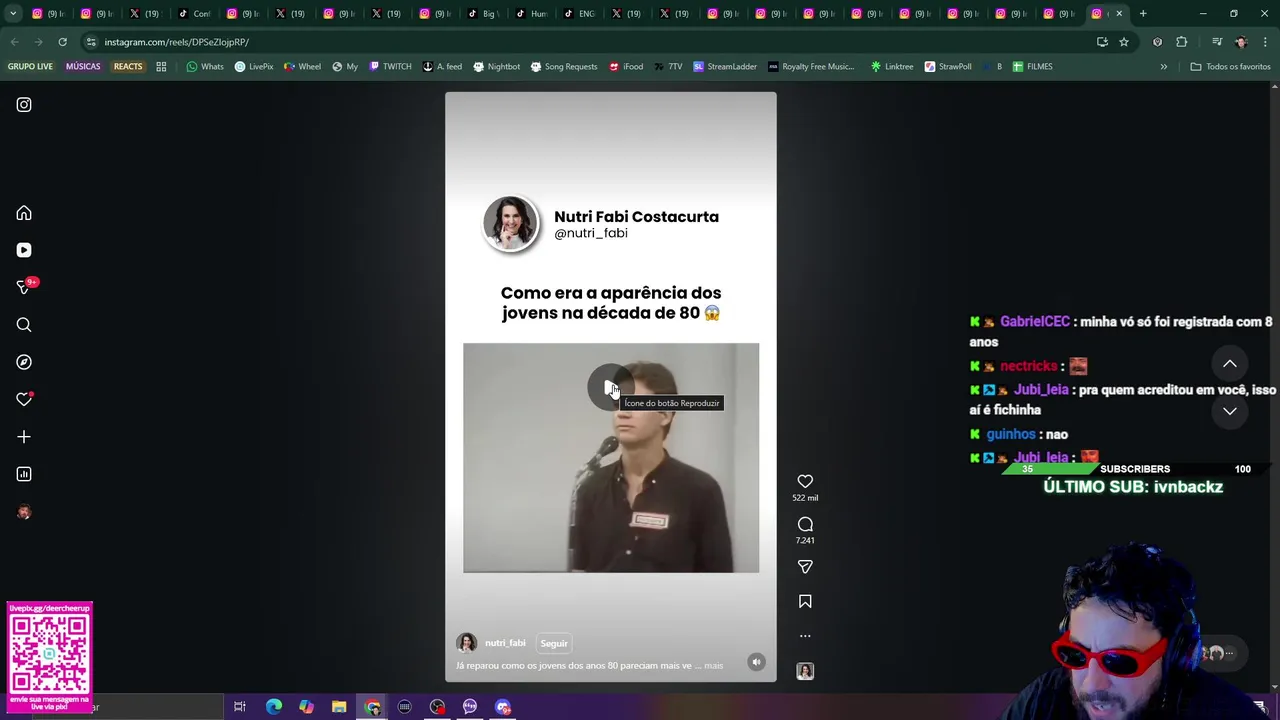Create new post with plus icon
This screenshot has width=1280, height=720.
(x=24, y=437)
